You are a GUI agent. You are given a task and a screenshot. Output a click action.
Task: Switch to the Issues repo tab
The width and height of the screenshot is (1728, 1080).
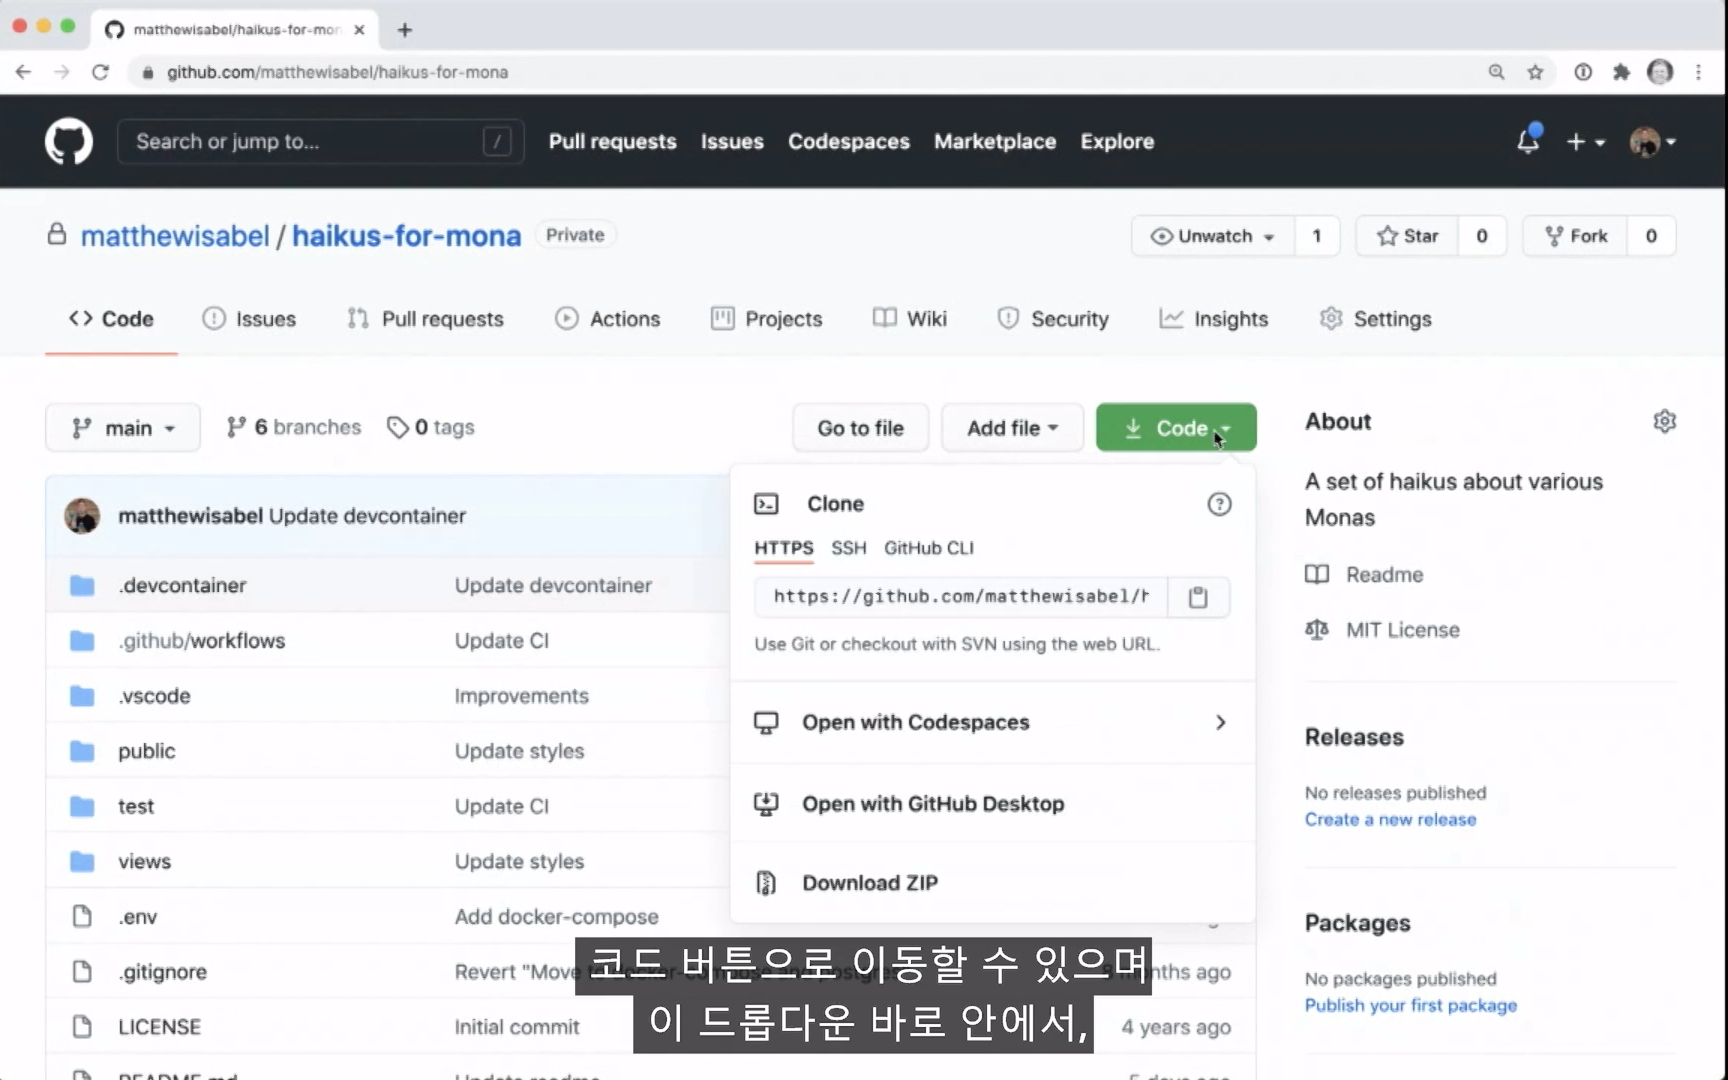click(249, 319)
